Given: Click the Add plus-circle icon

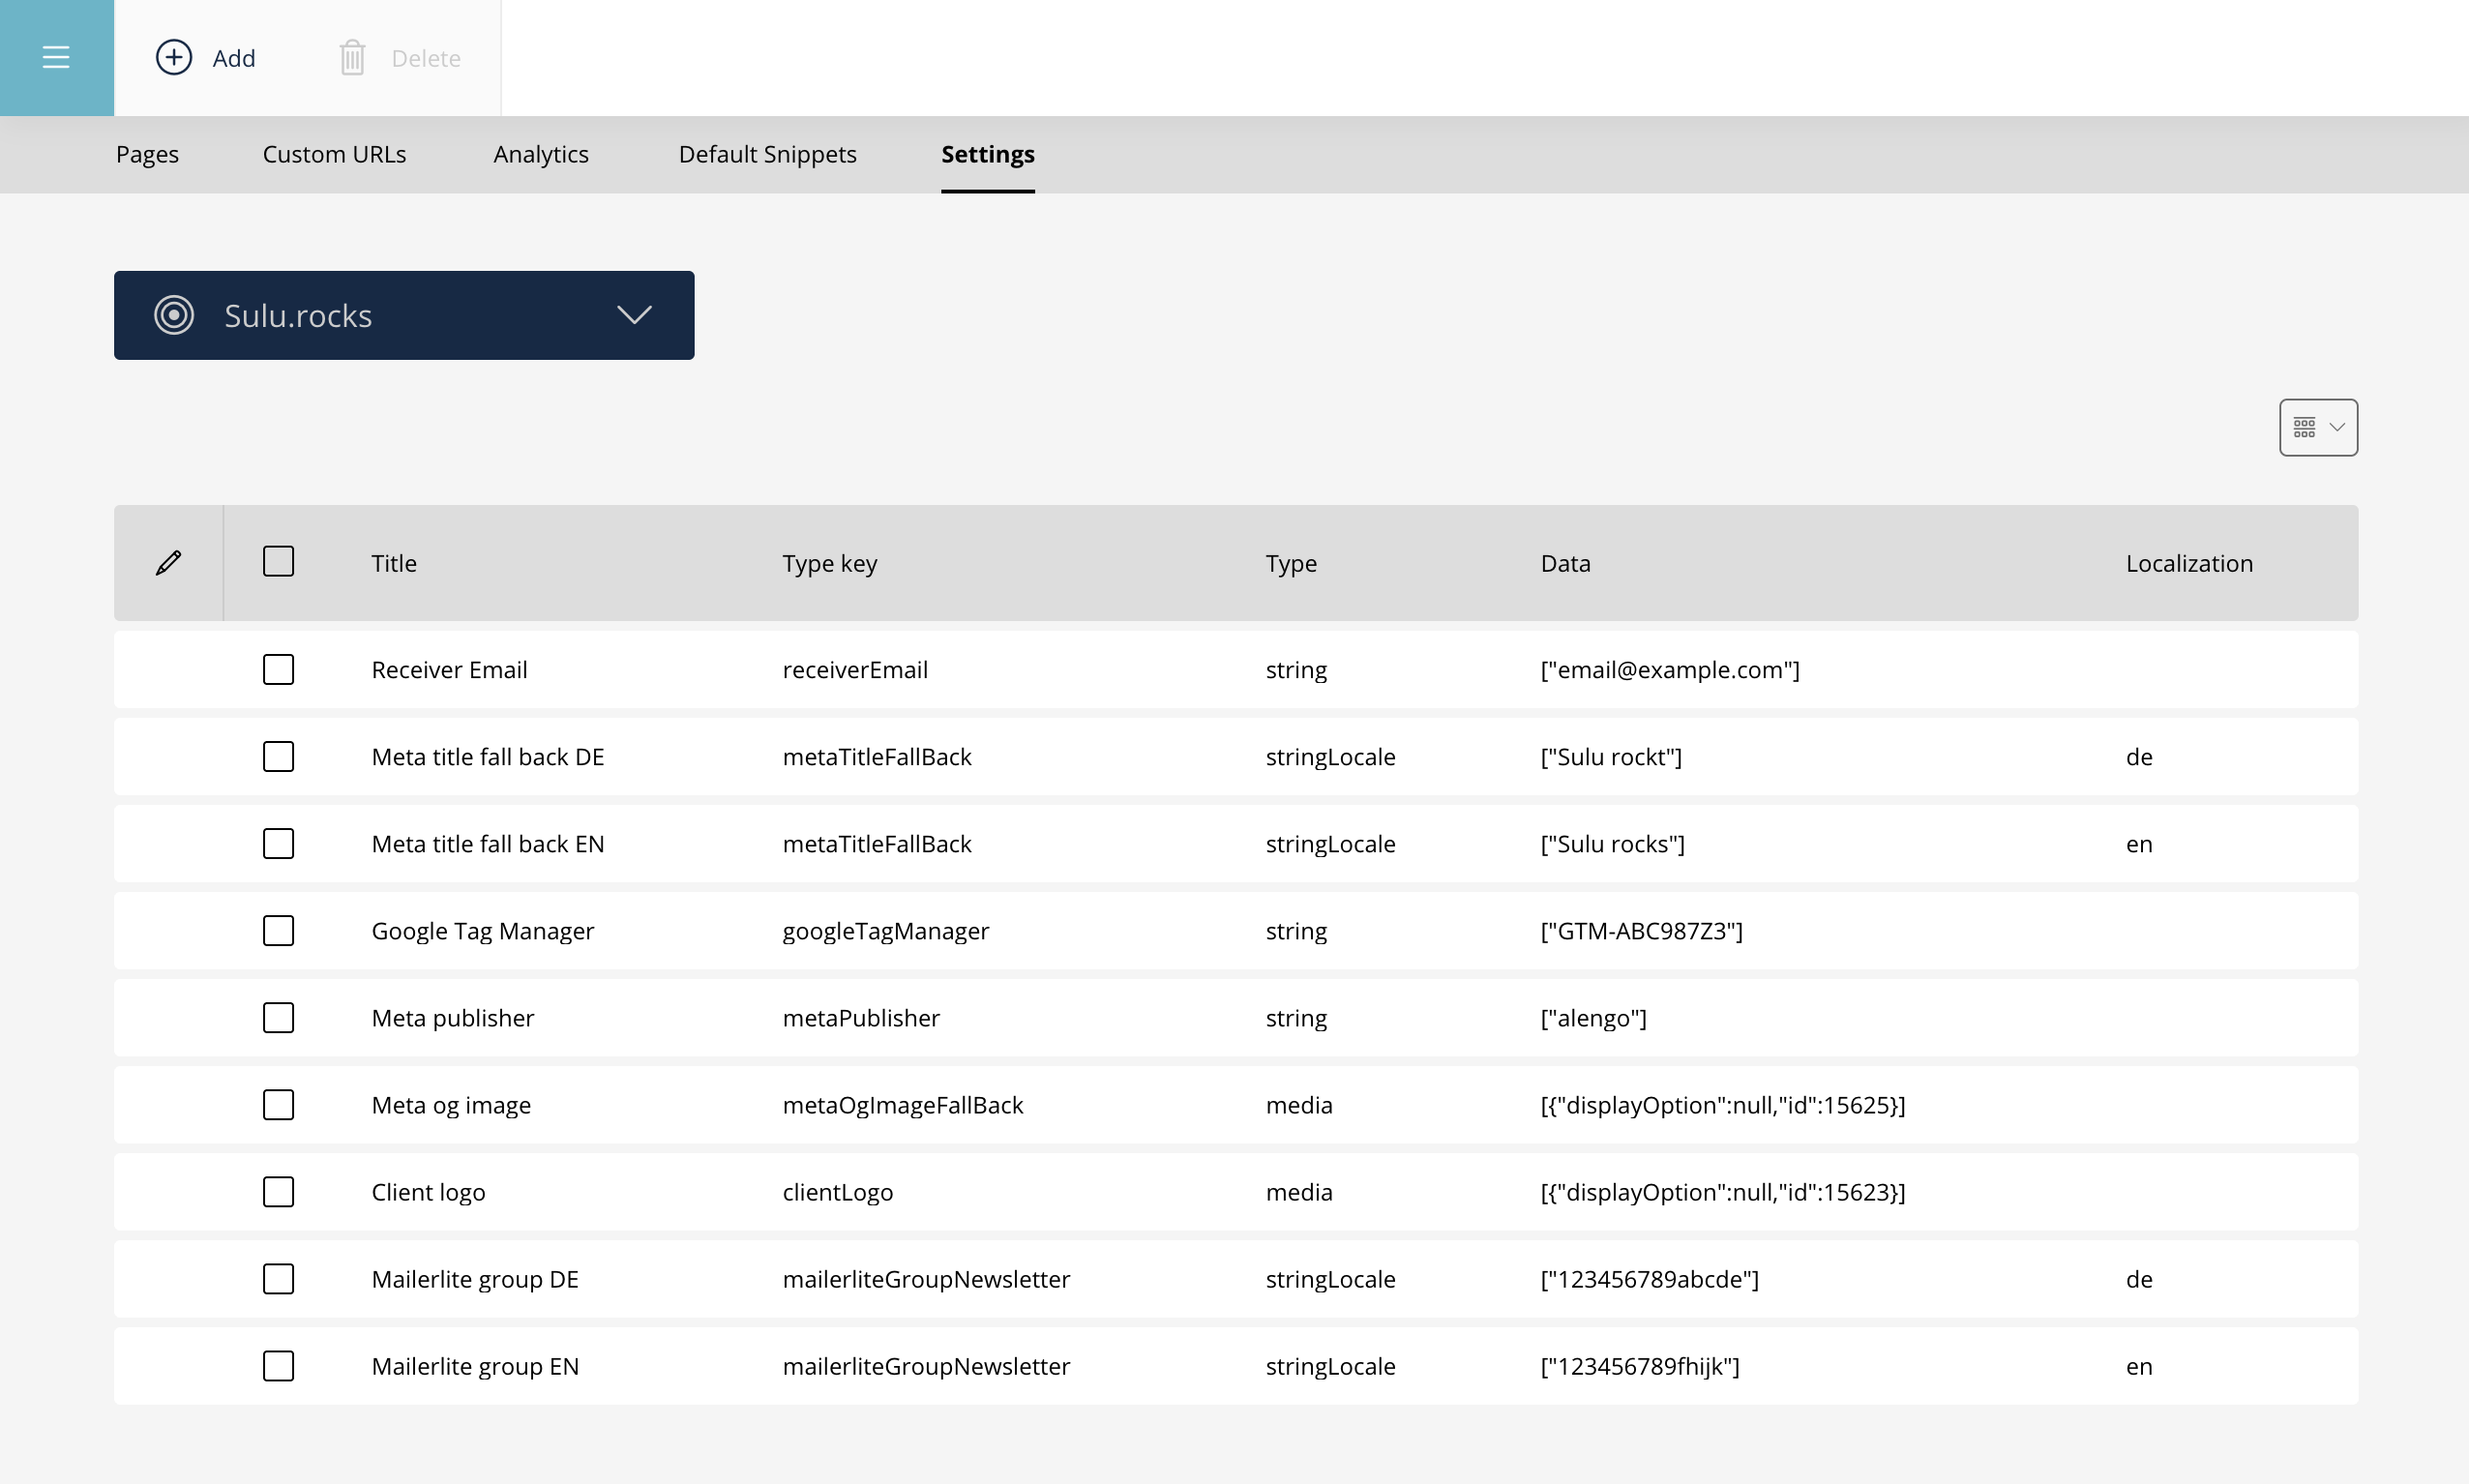Looking at the screenshot, I should 174,58.
